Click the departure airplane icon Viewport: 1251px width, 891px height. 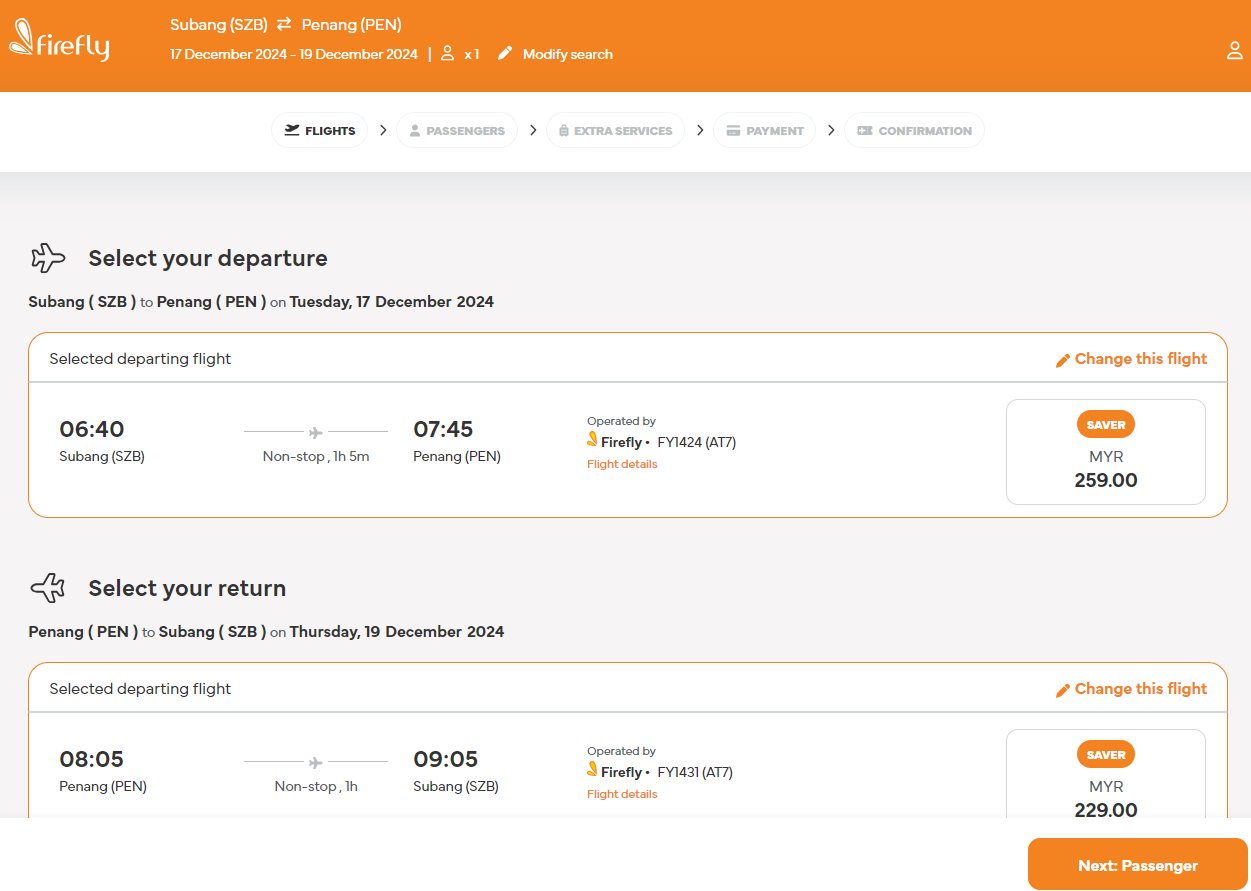48,258
